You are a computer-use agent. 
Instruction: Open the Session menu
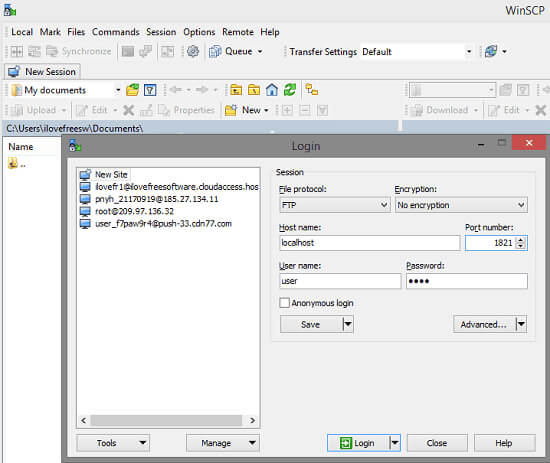coord(161,32)
